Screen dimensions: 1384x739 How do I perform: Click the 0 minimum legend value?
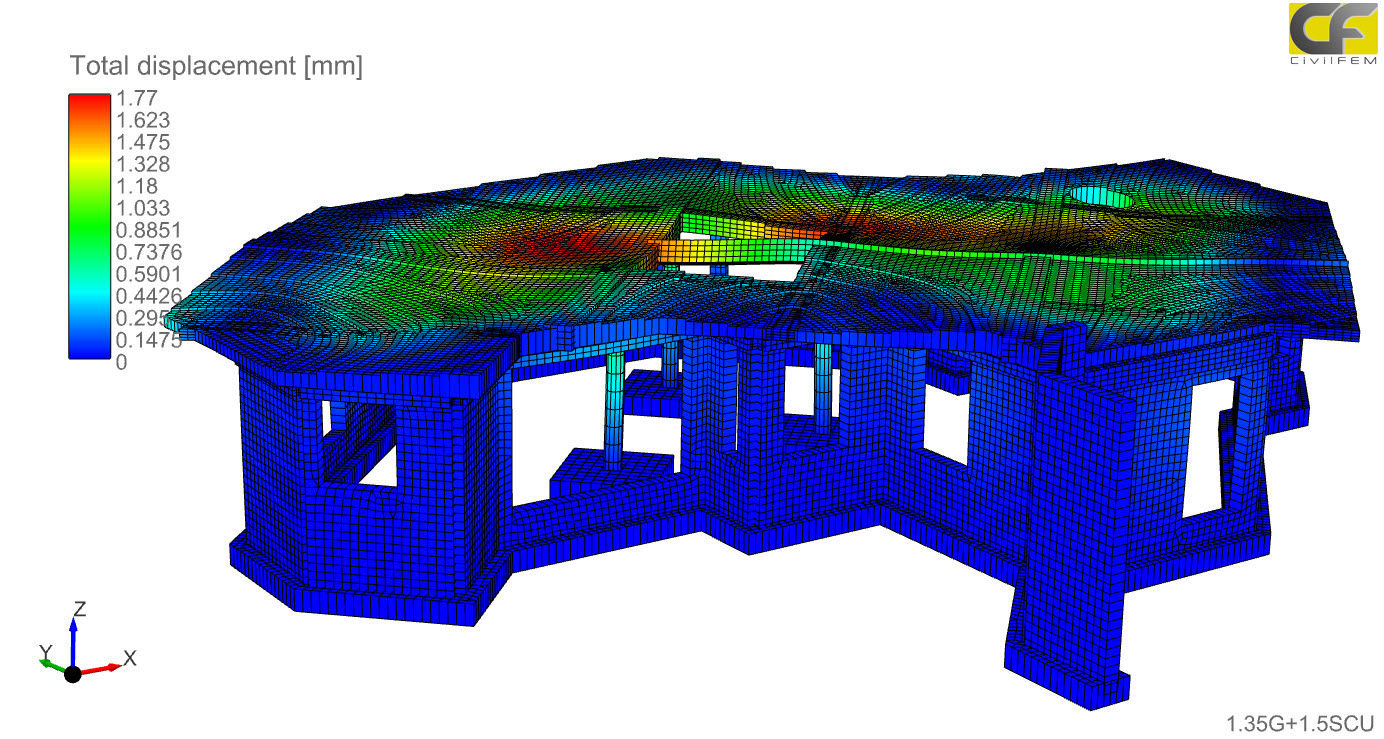[122, 362]
